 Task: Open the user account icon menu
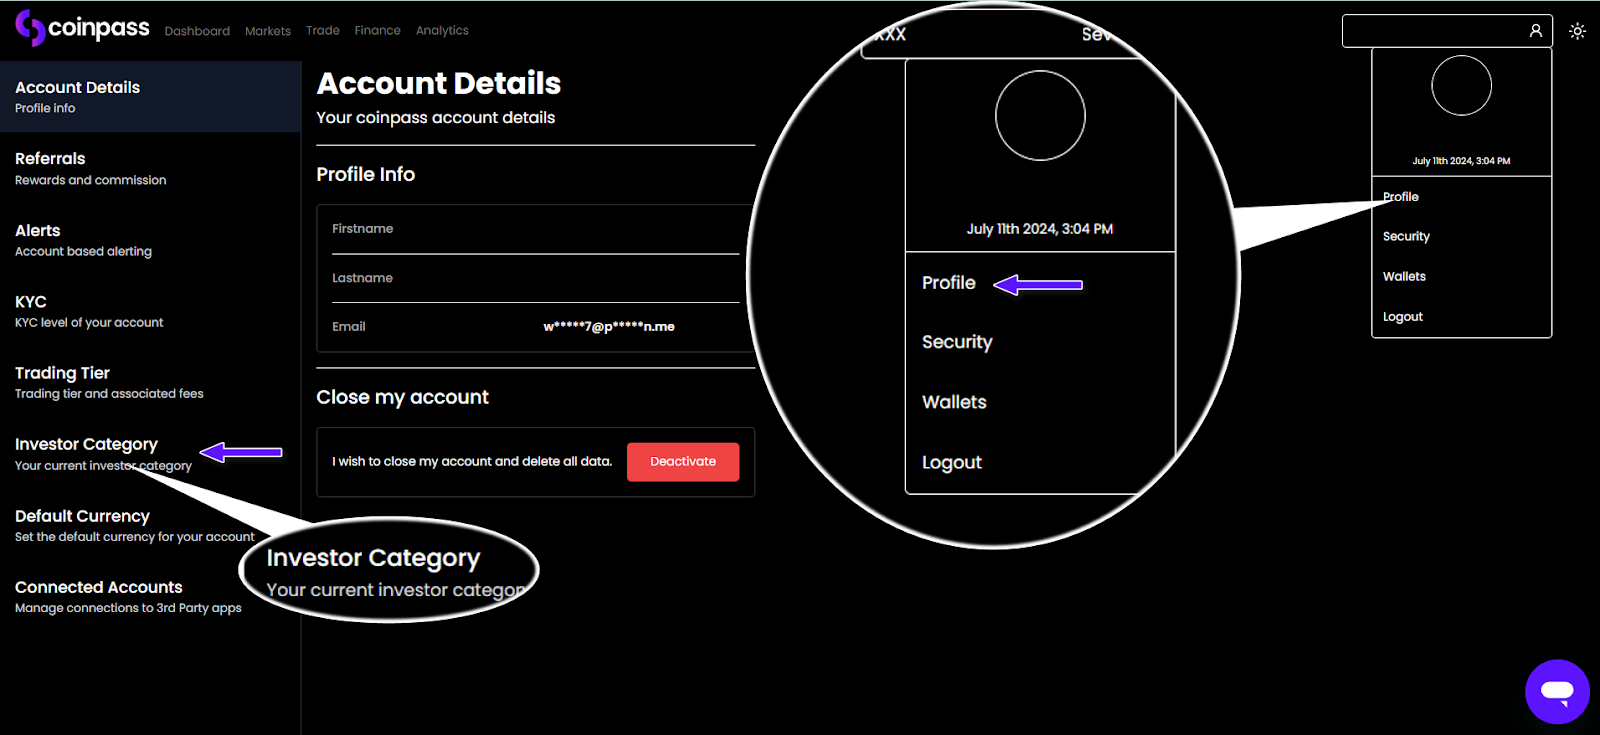coord(1535,31)
